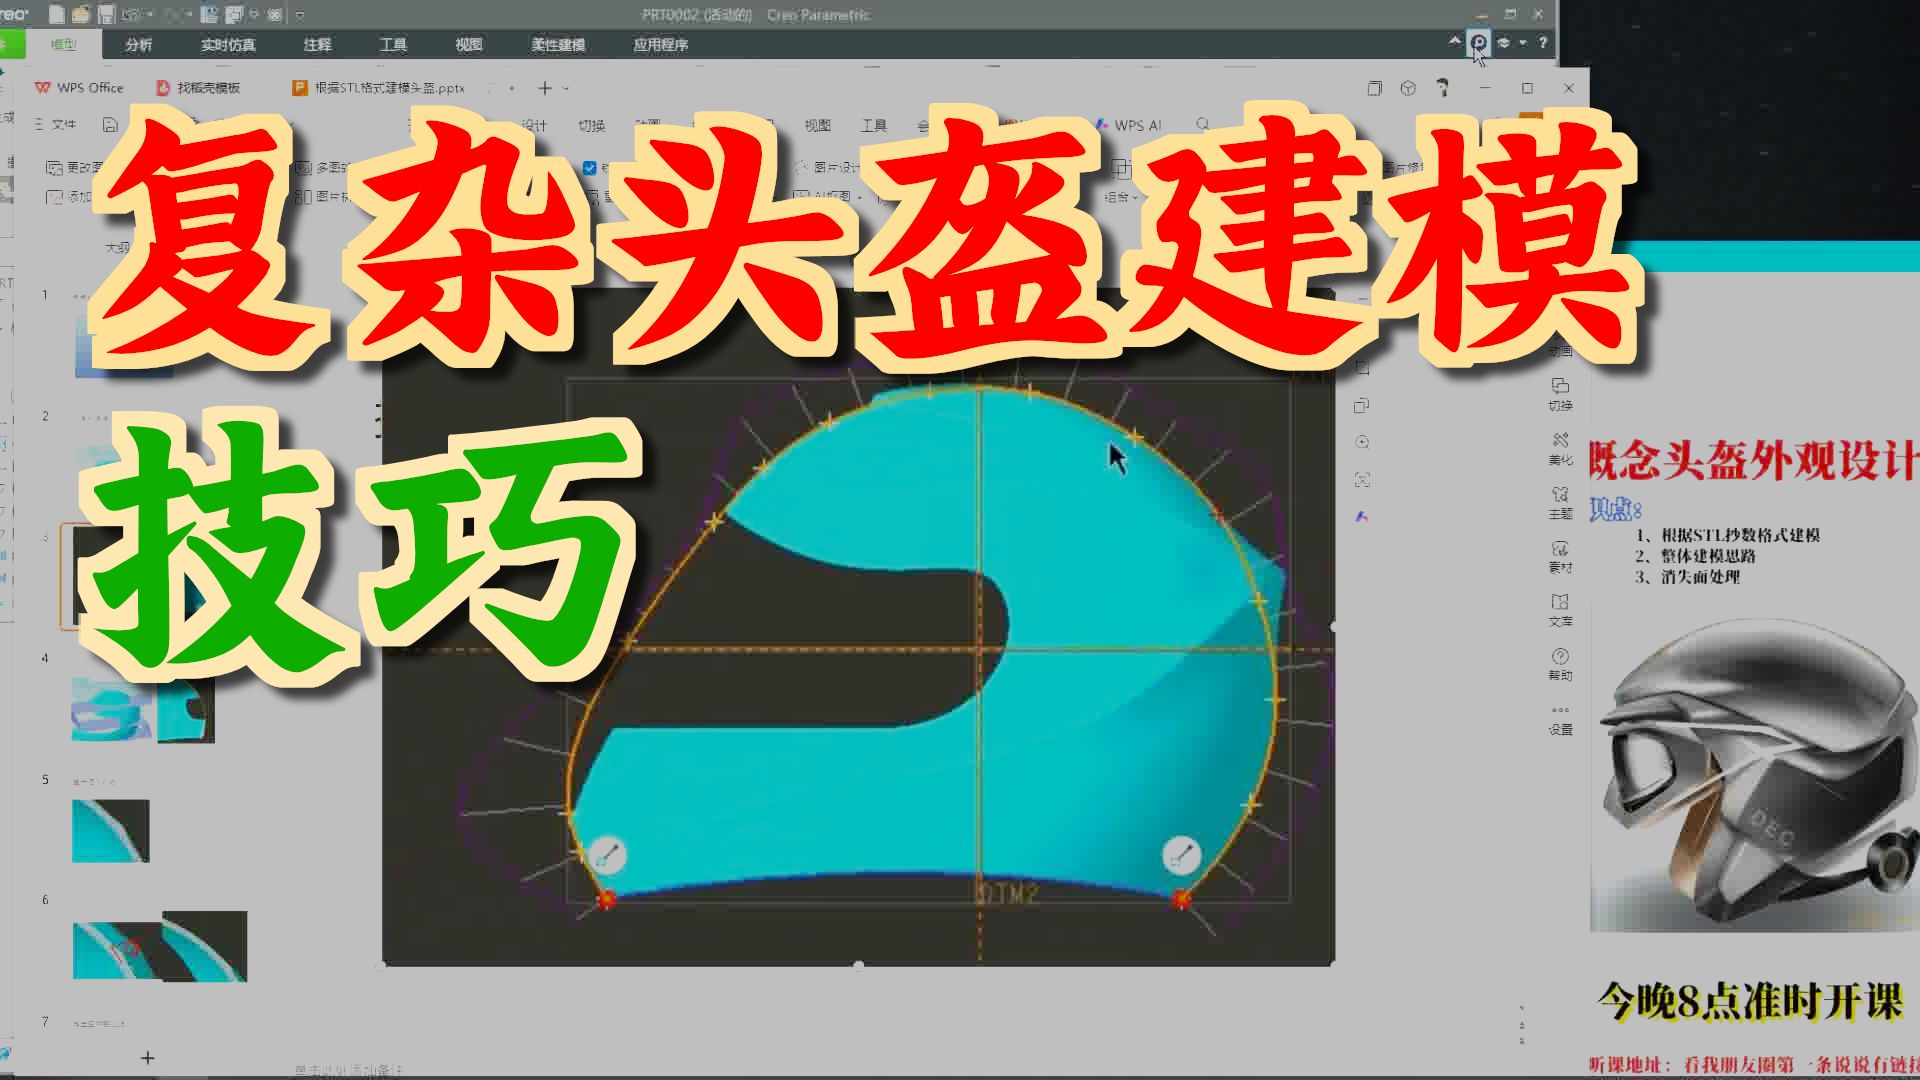Open the small dropdown arrow near Creo's help icon
This screenshot has width=1920, height=1080.
(x=1524, y=42)
